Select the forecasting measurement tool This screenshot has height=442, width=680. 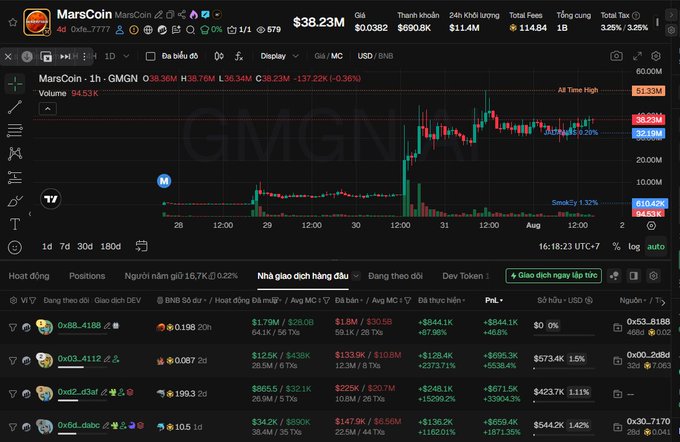coord(15,177)
